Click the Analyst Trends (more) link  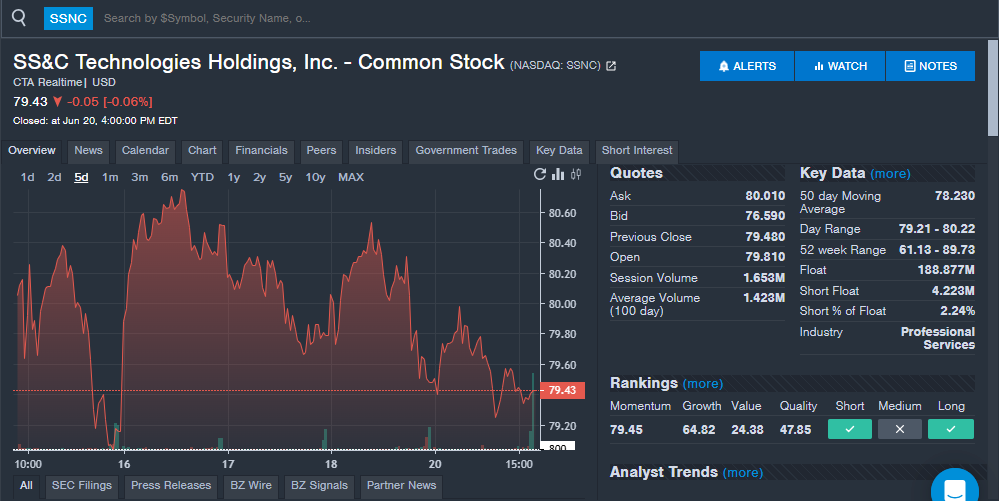743,472
